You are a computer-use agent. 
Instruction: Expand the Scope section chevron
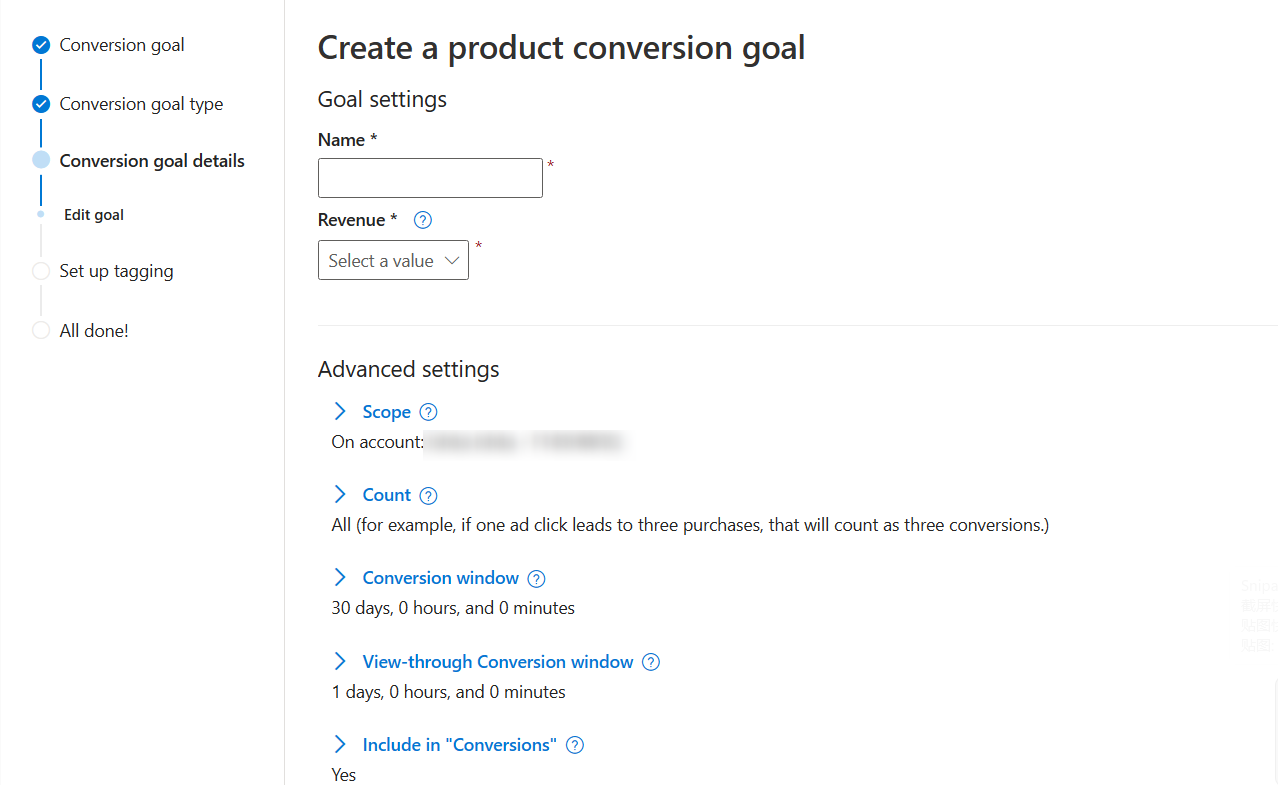340,412
